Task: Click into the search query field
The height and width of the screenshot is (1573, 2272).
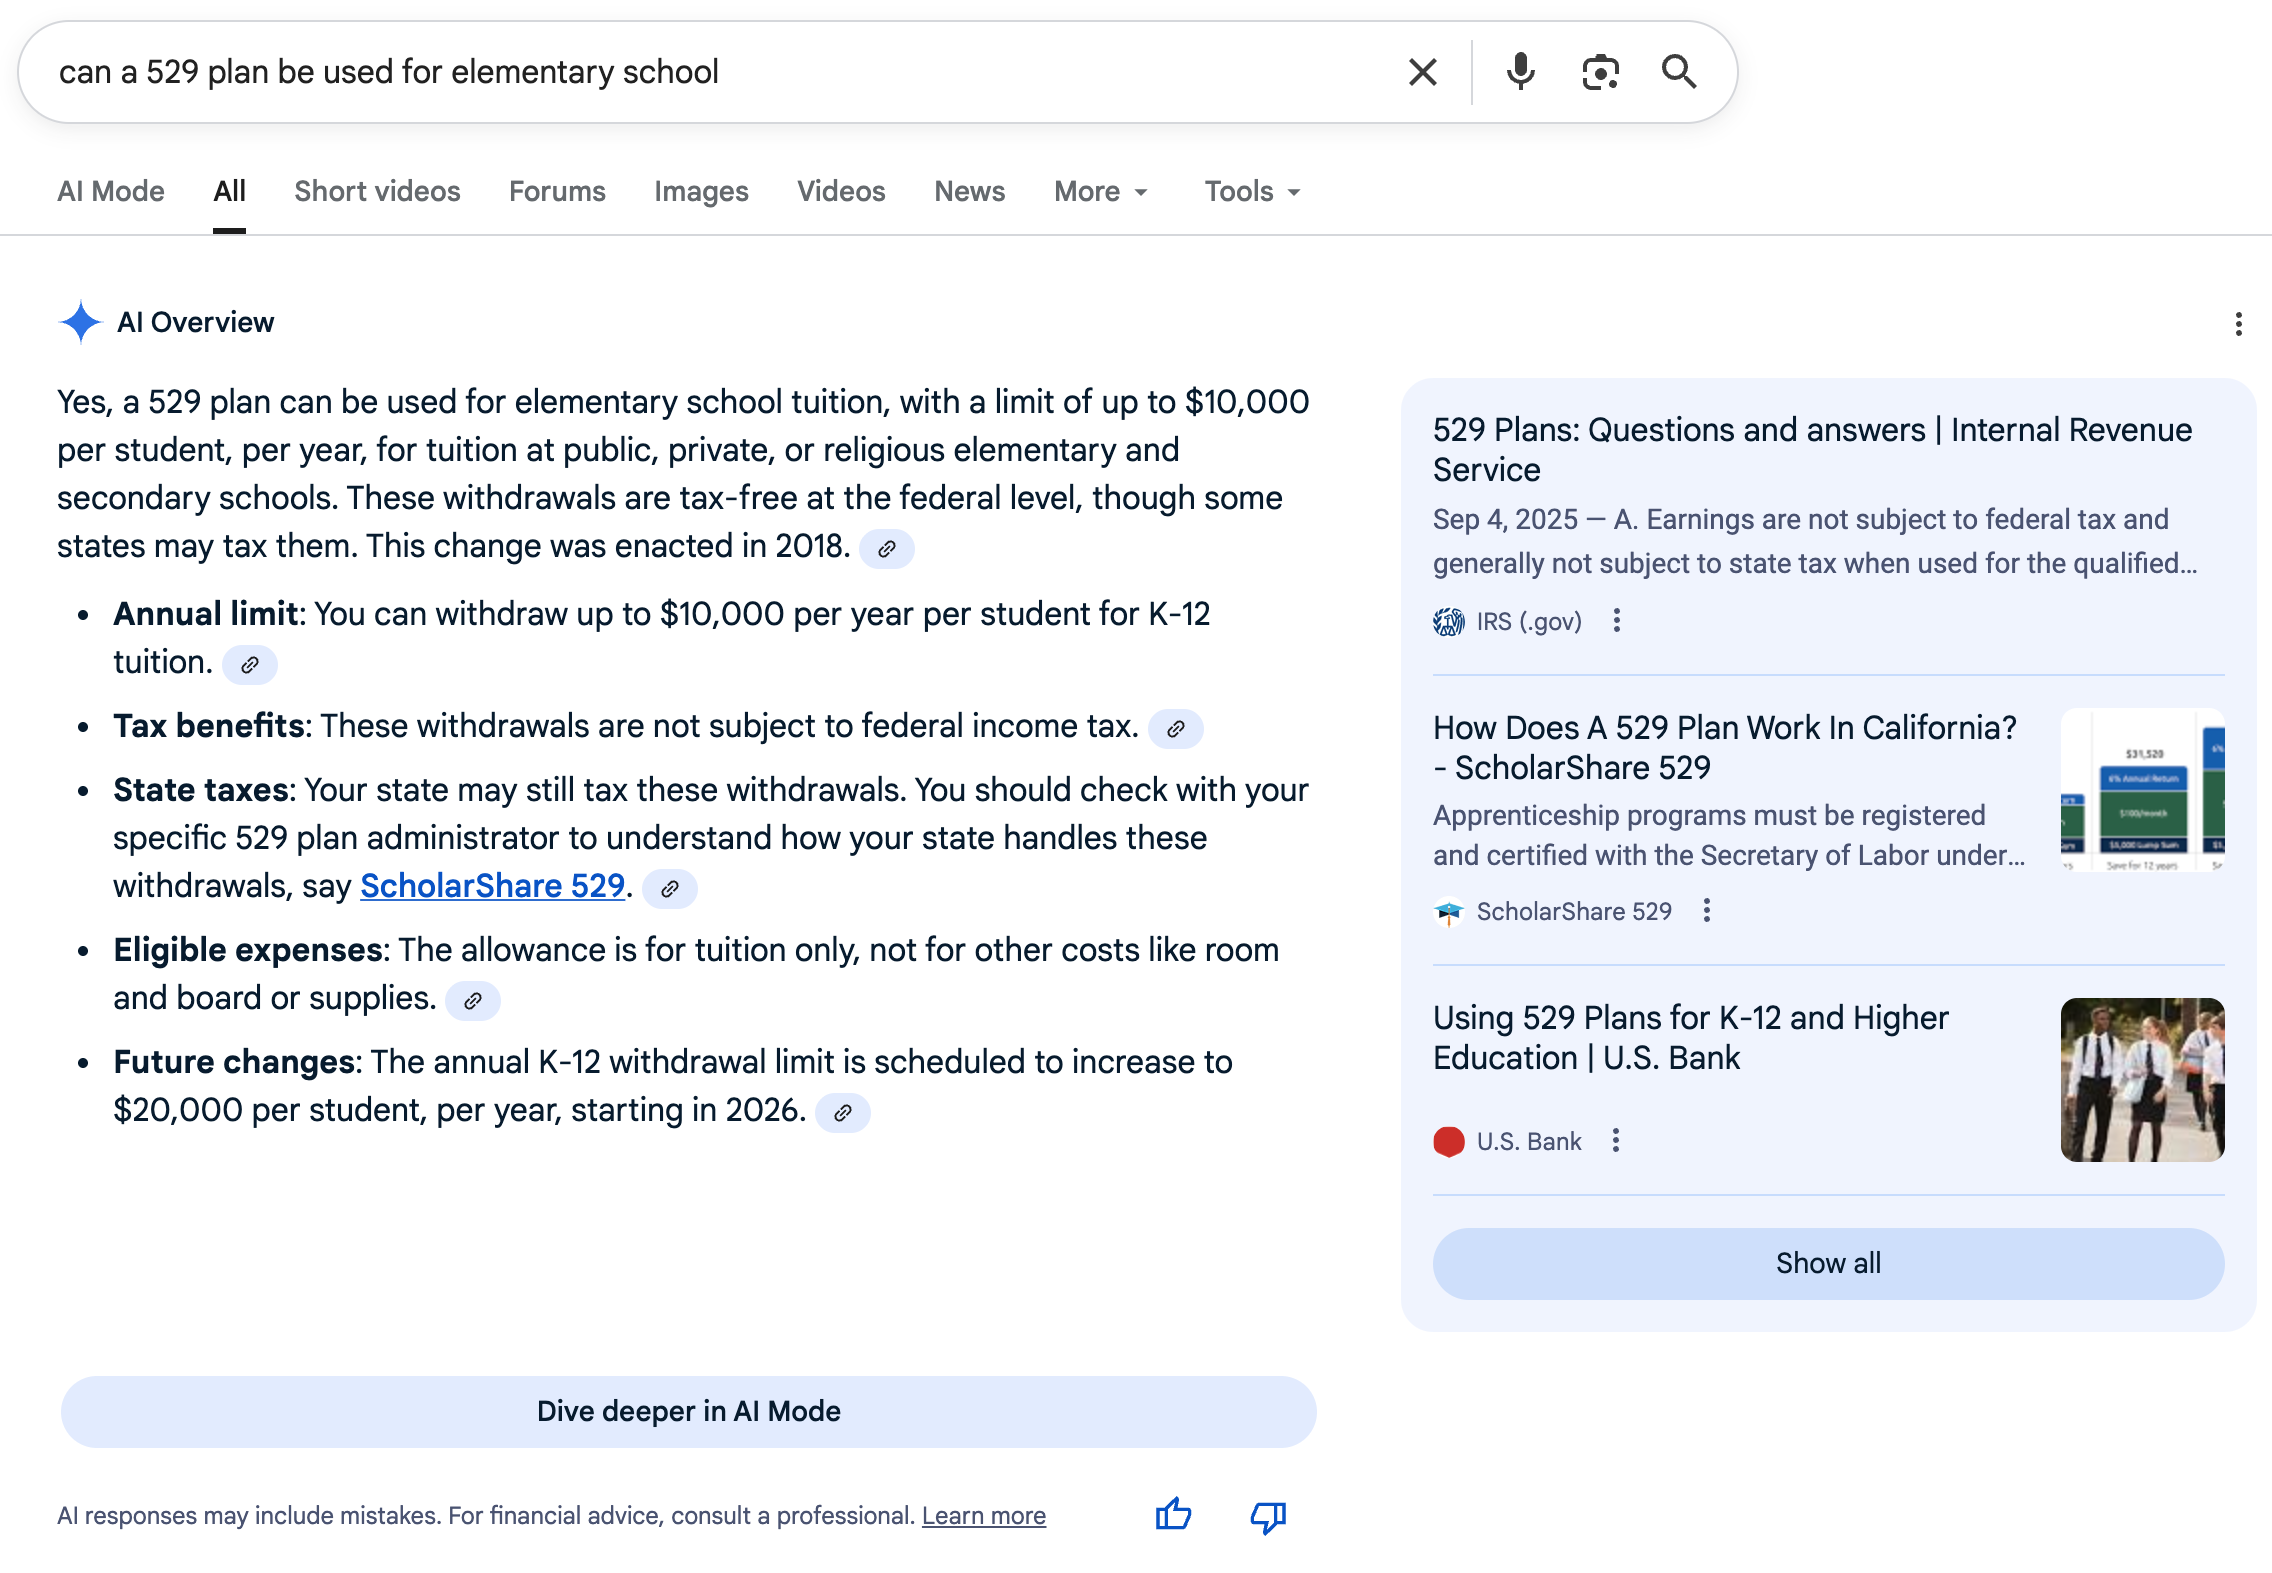Action: pos(700,72)
